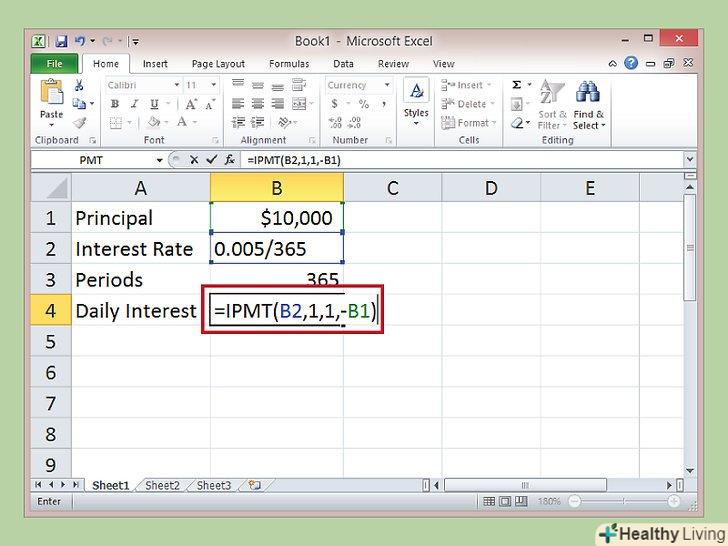Click the Insert Worksheet tab icon
Image resolution: width=728 pixels, height=546 pixels.
click(254, 486)
